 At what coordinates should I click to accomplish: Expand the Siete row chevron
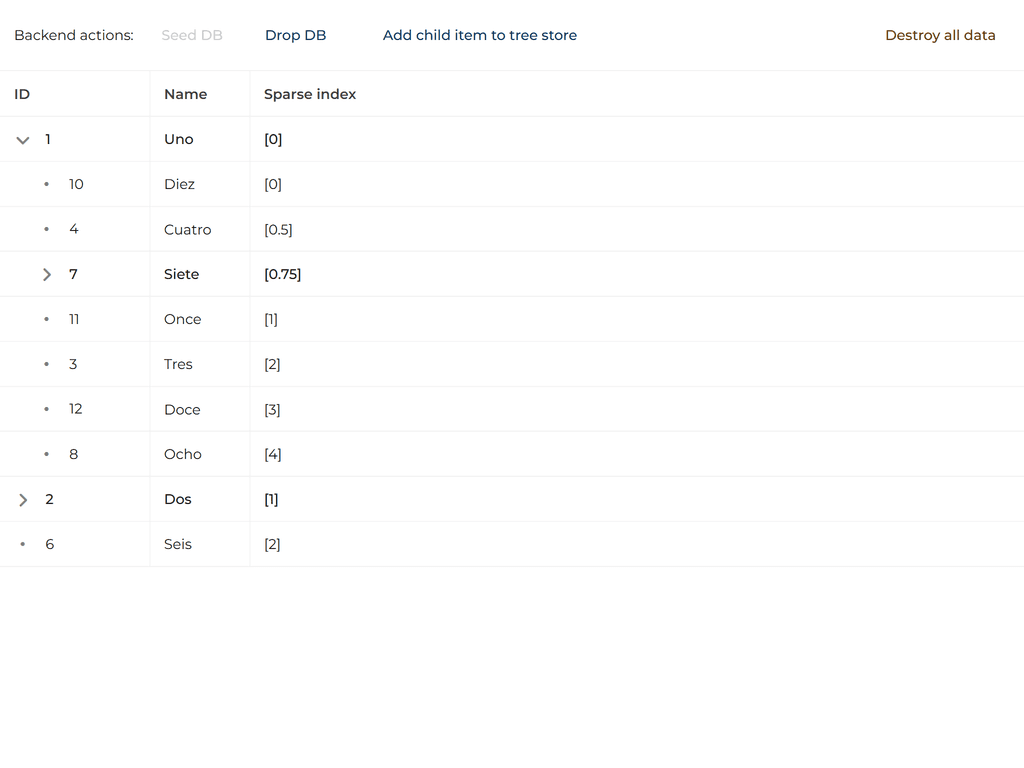pyautogui.click(x=46, y=274)
